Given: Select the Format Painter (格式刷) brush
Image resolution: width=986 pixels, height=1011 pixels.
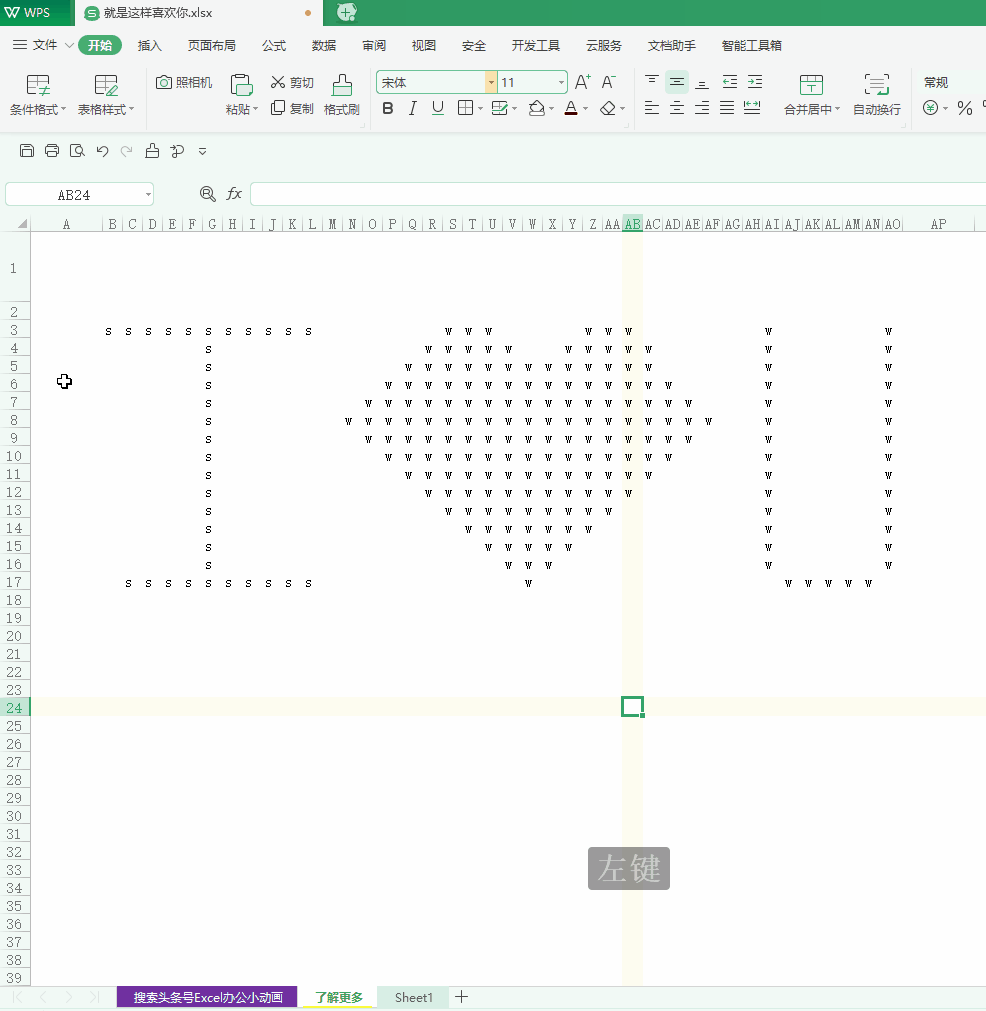Looking at the screenshot, I should click(342, 85).
